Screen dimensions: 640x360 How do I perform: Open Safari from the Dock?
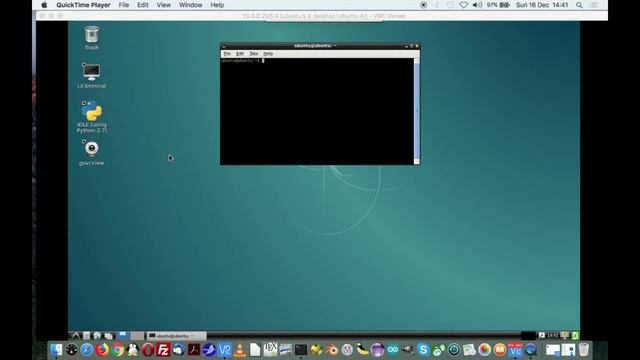point(87,350)
